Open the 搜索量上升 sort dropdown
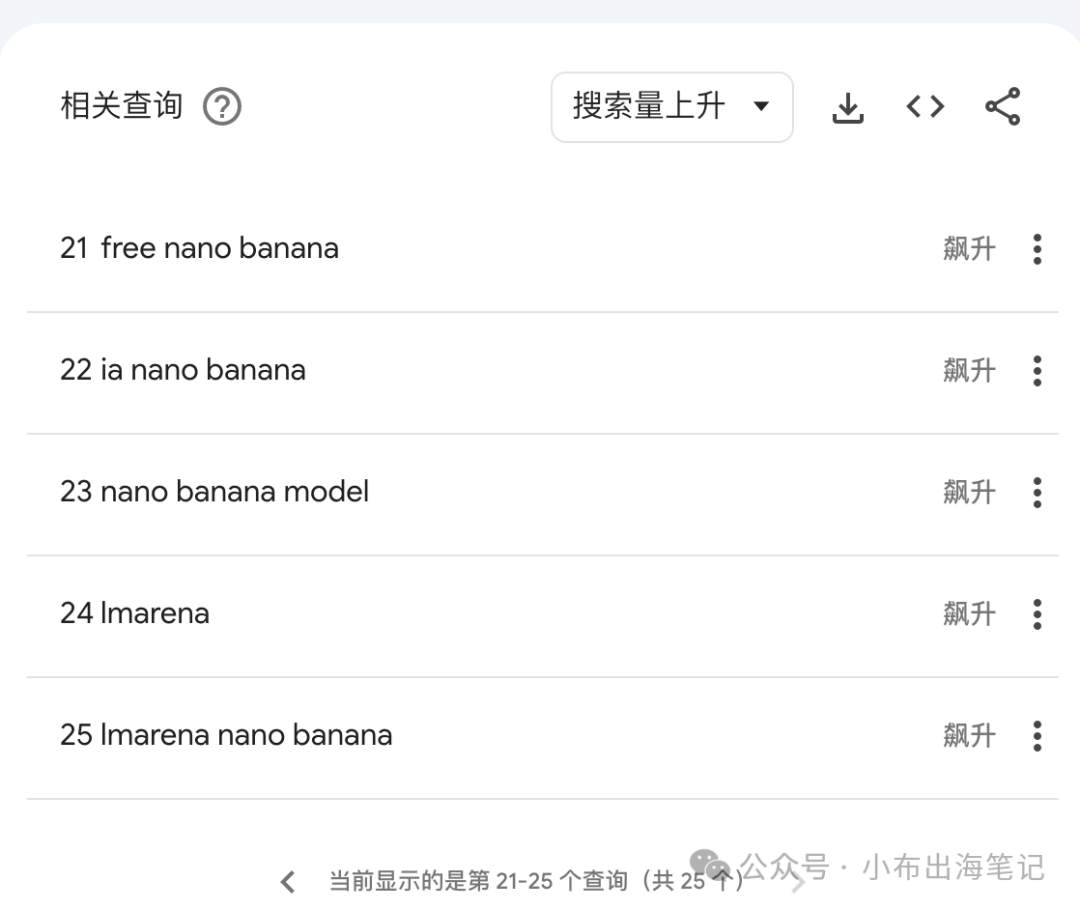 (x=671, y=106)
